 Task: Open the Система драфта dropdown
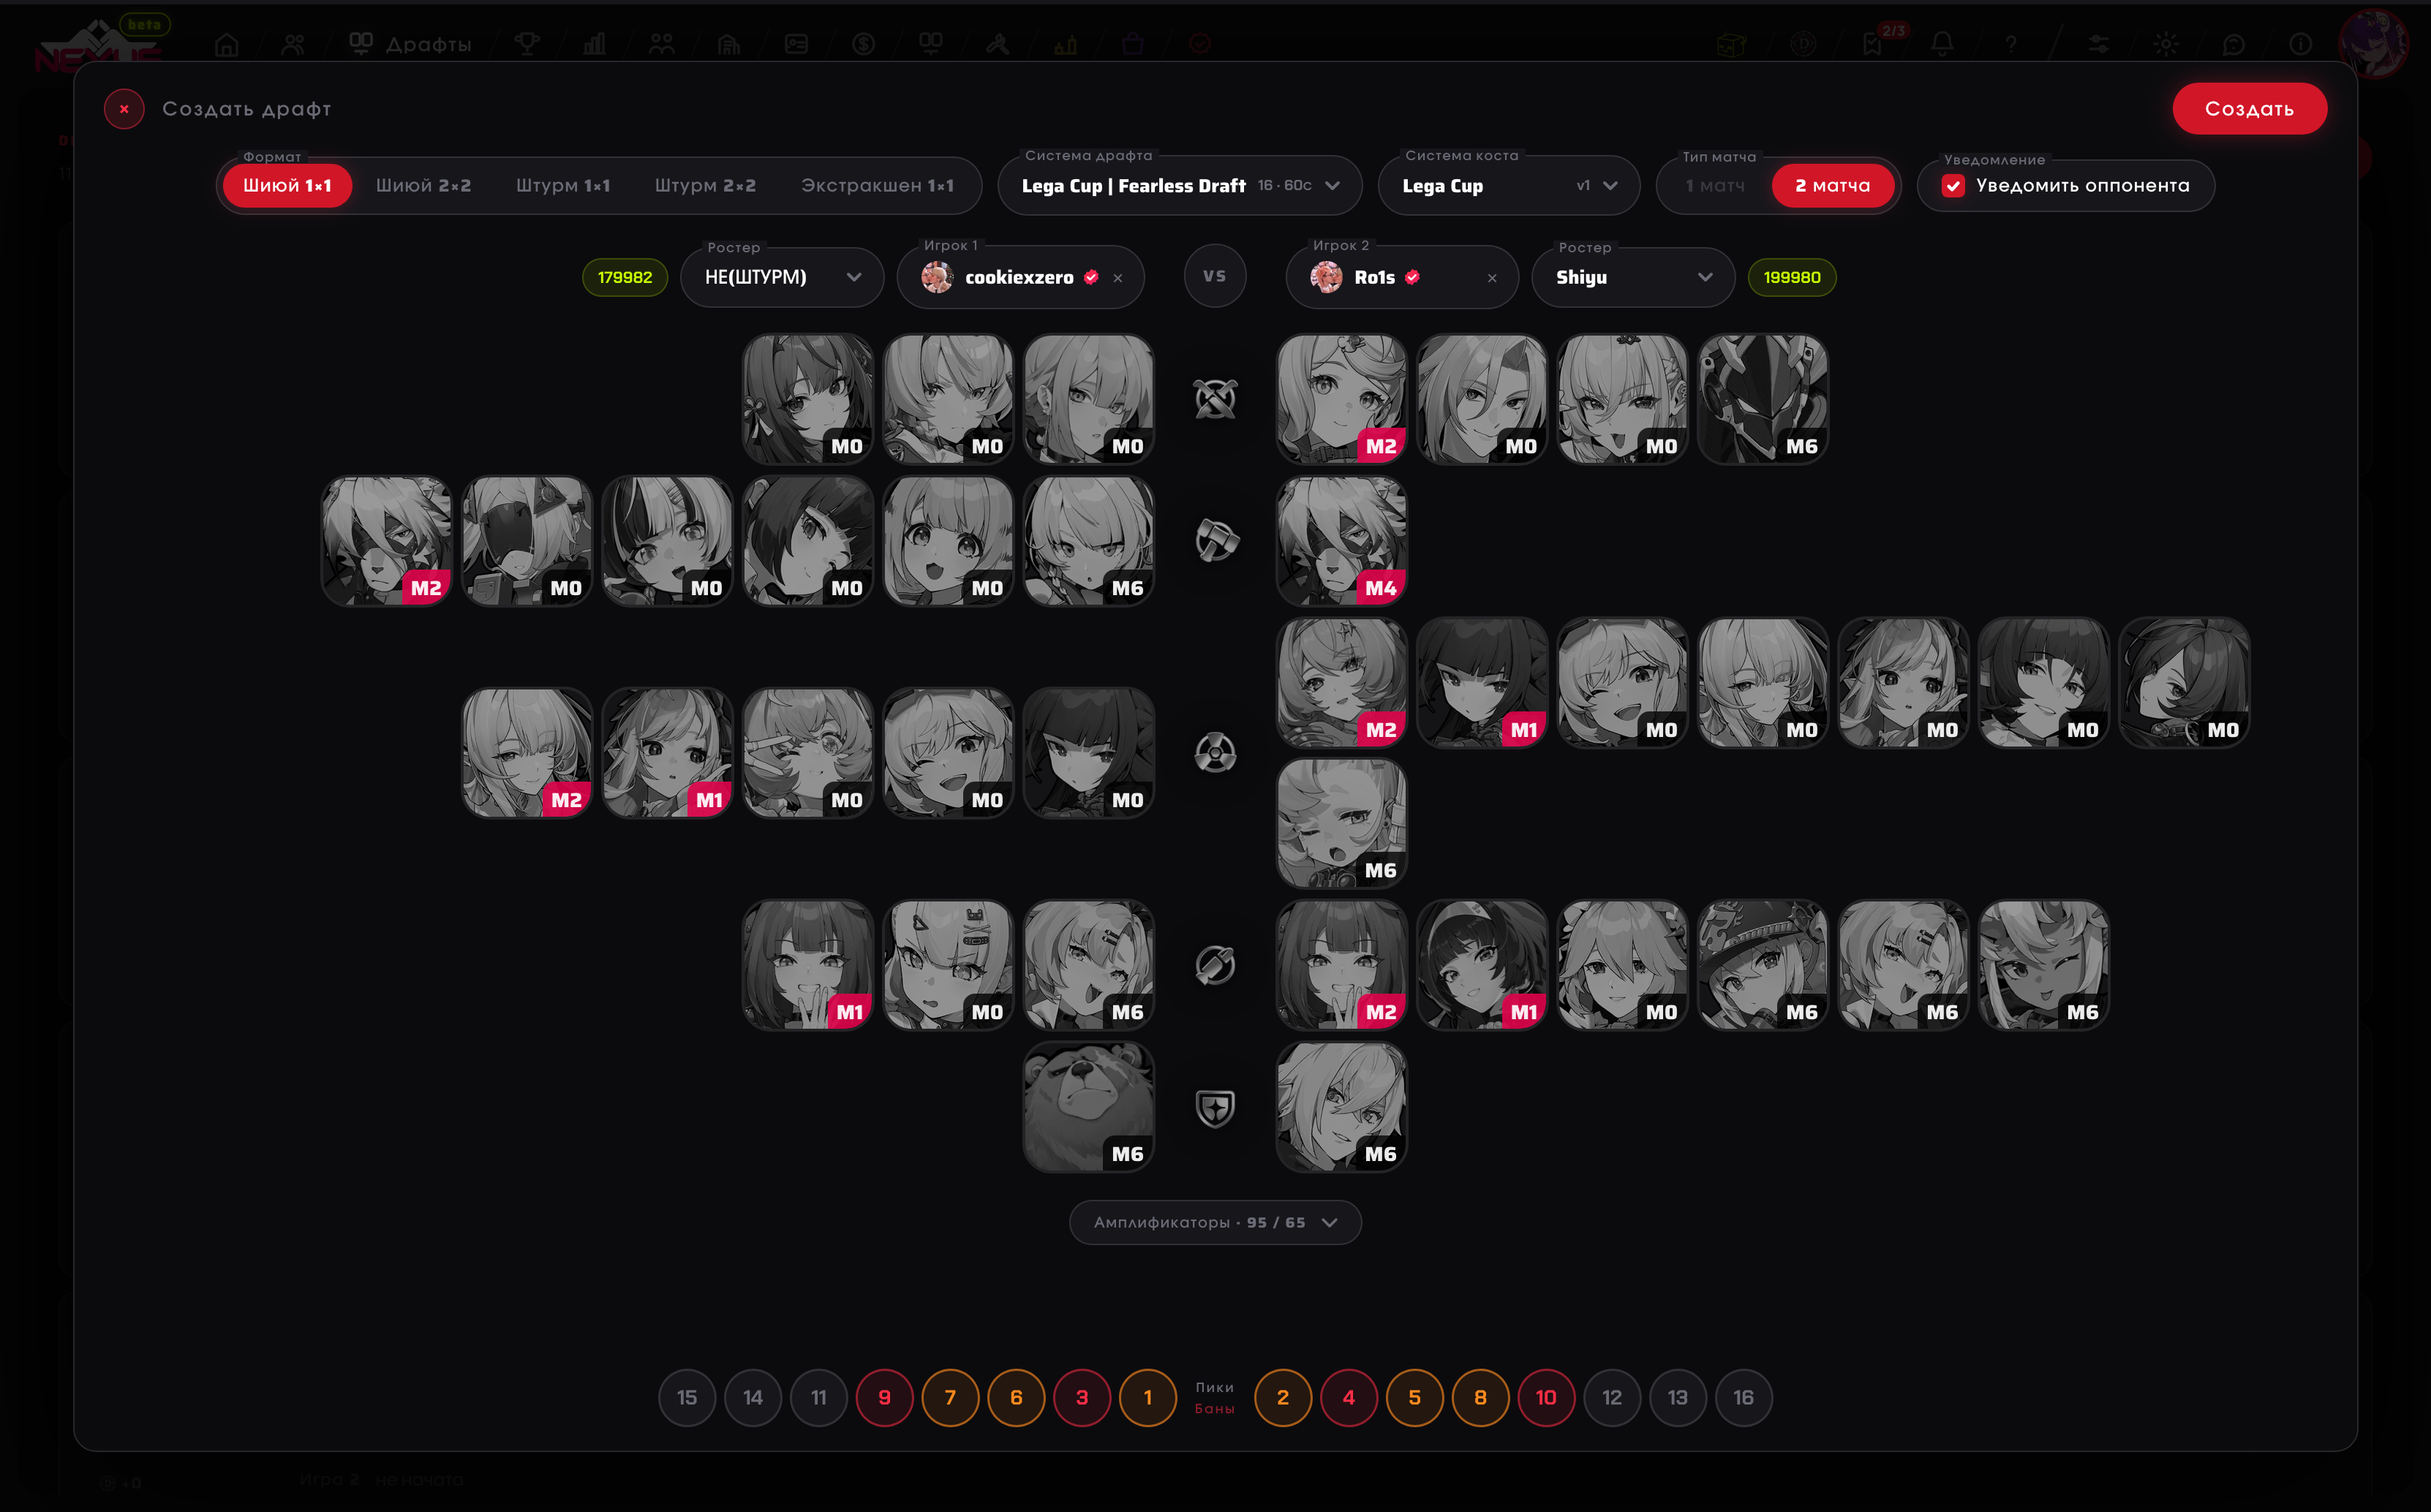pyautogui.click(x=1180, y=186)
